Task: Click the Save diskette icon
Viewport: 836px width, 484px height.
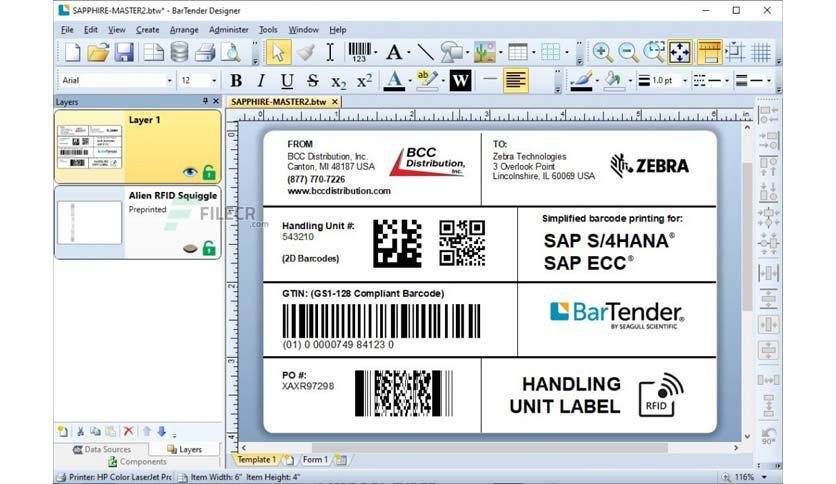Action: pyautogui.click(x=124, y=52)
